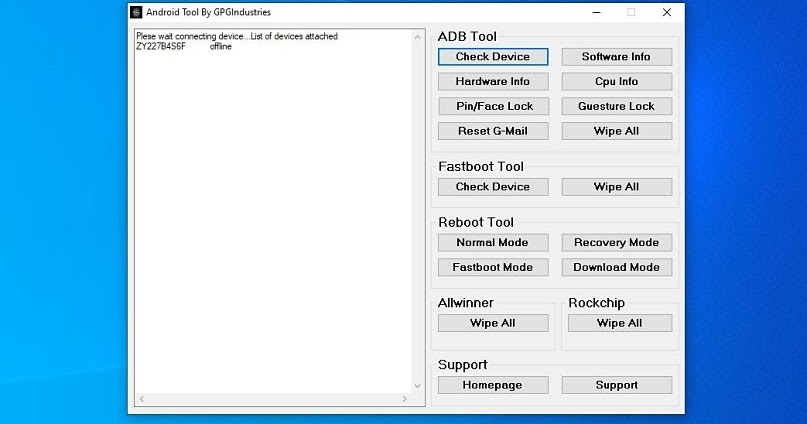
Task: Click Rockchip Wipe All button
Action: [620, 323]
